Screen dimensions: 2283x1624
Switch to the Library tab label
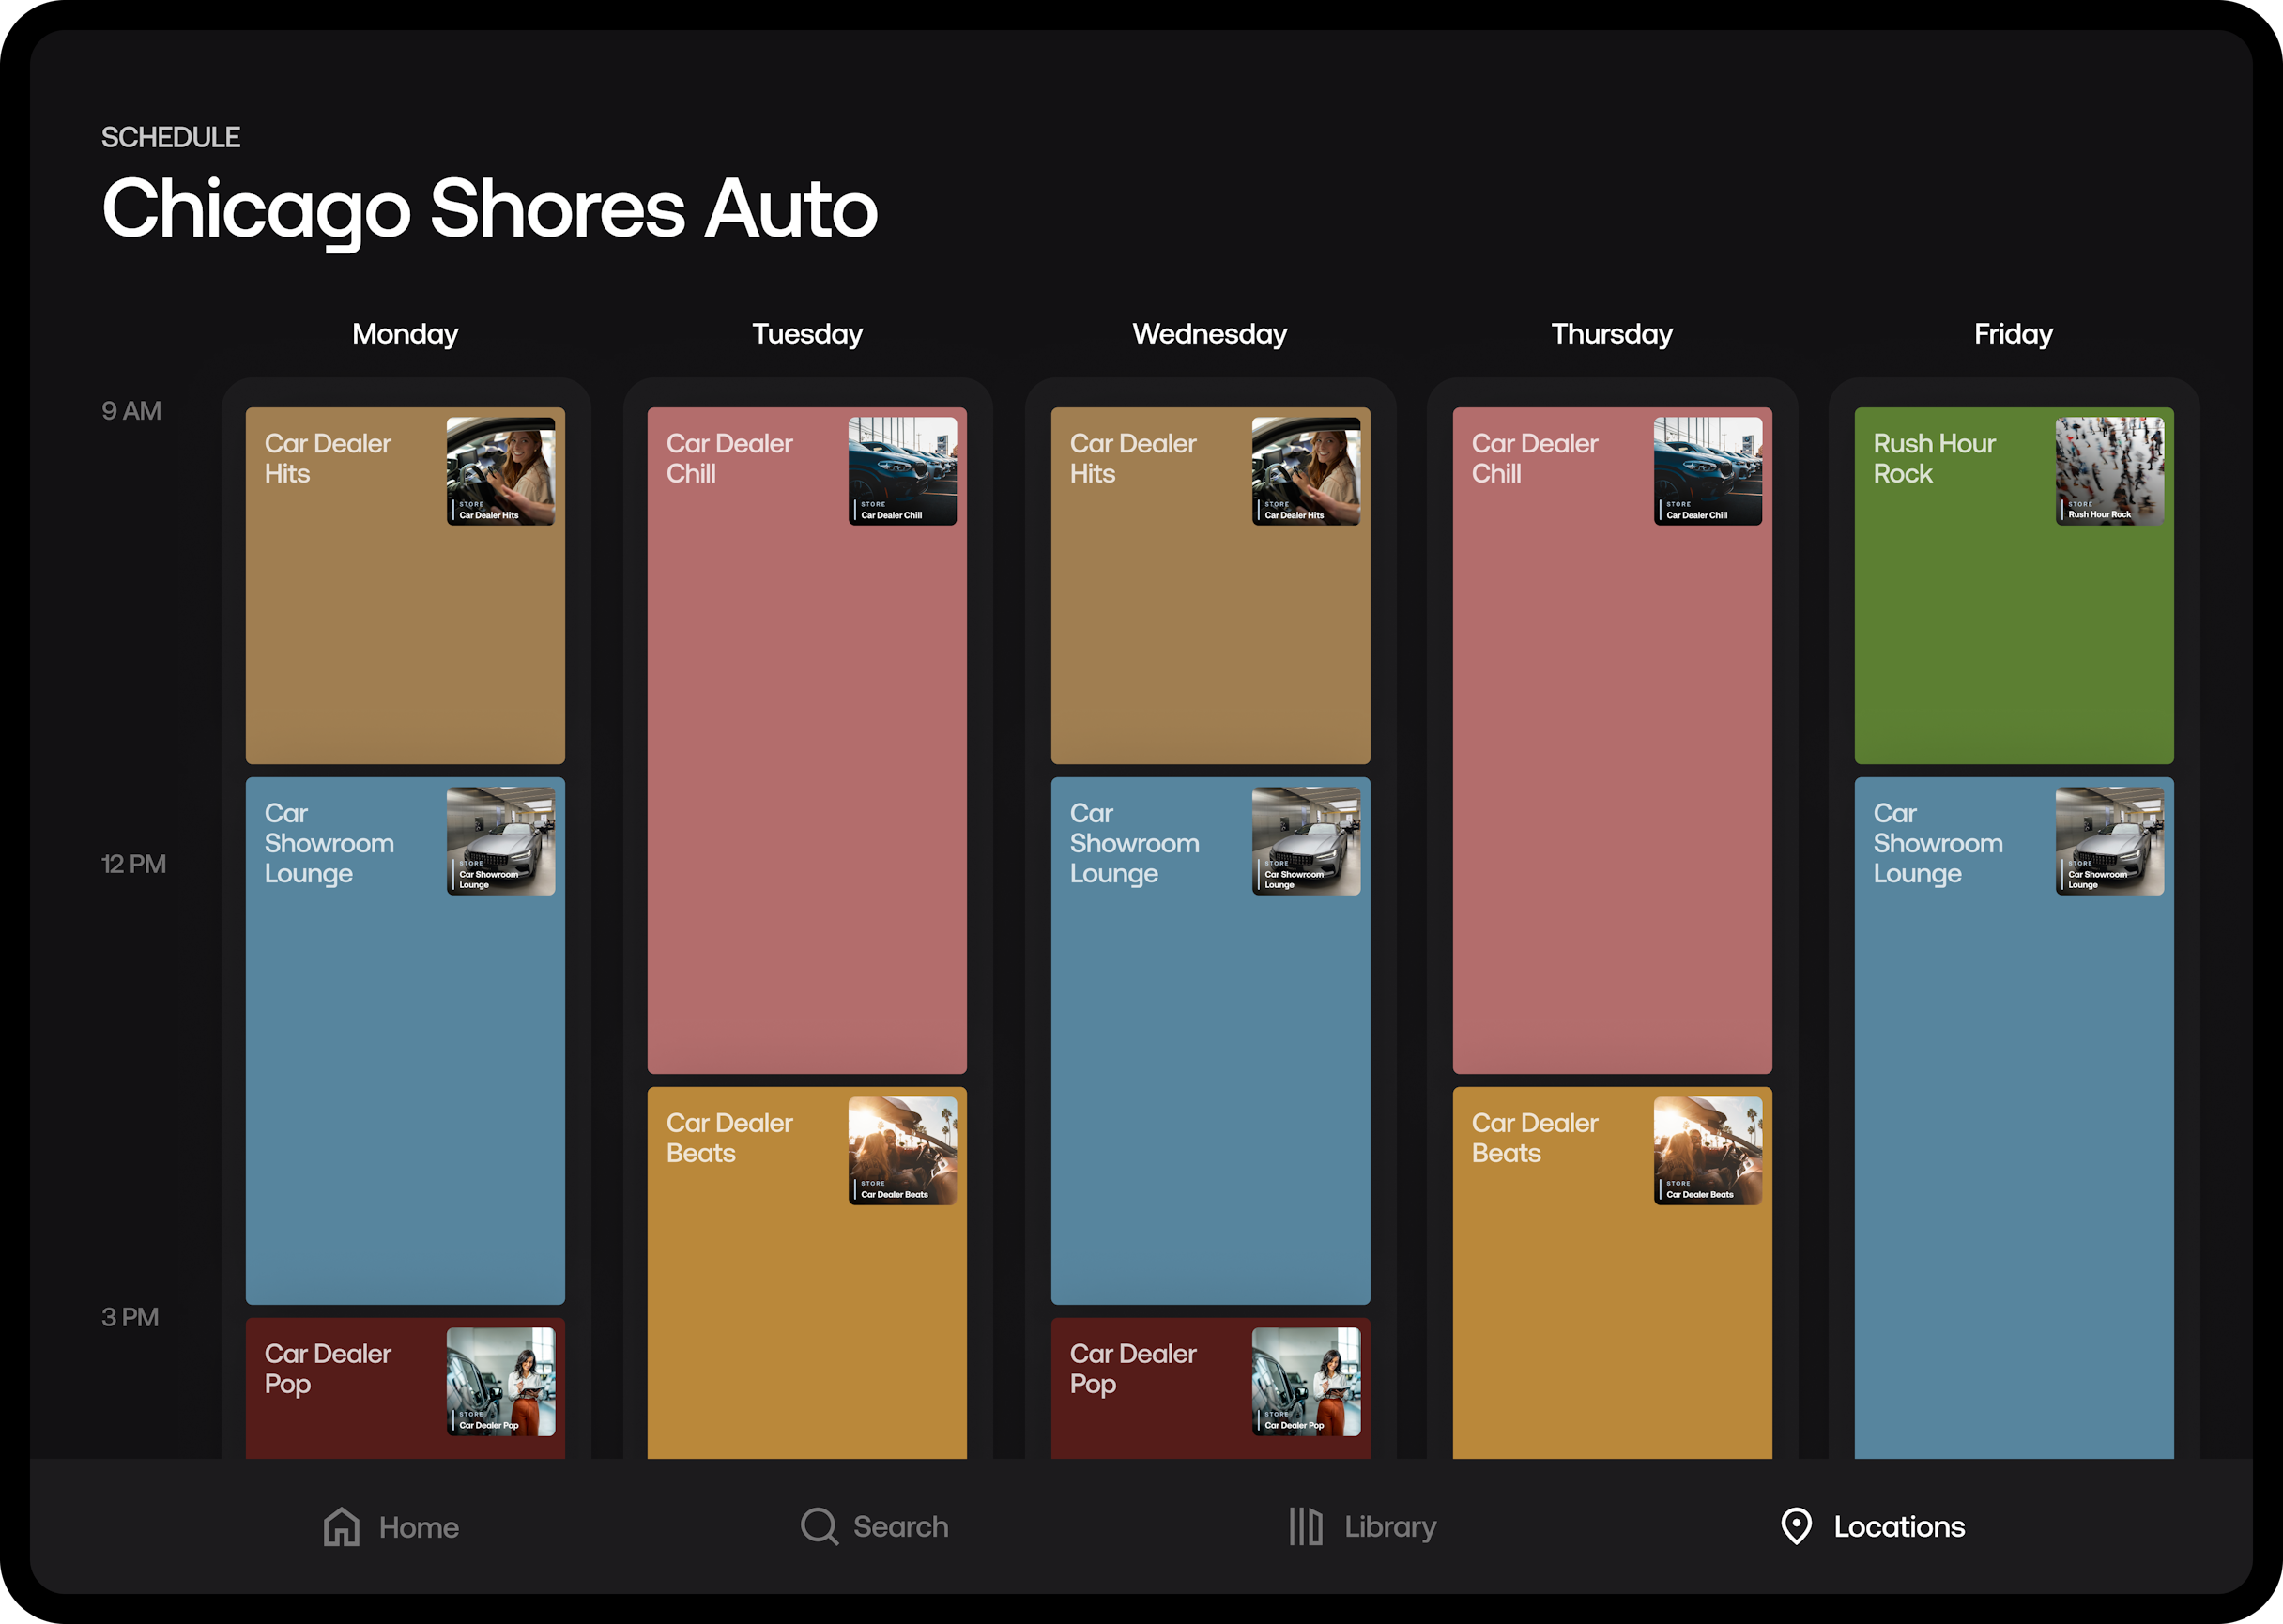[1389, 1527]
